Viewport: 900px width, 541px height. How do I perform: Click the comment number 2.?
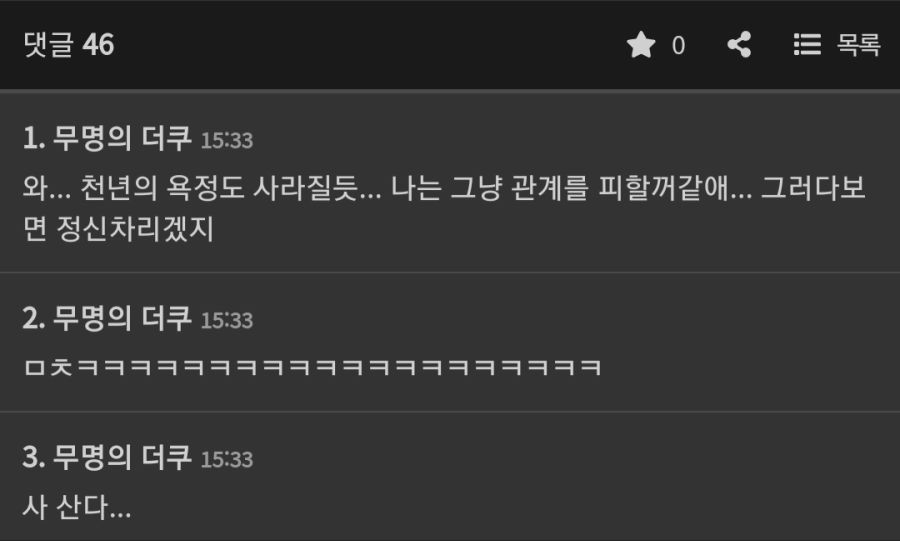(34, 318)
